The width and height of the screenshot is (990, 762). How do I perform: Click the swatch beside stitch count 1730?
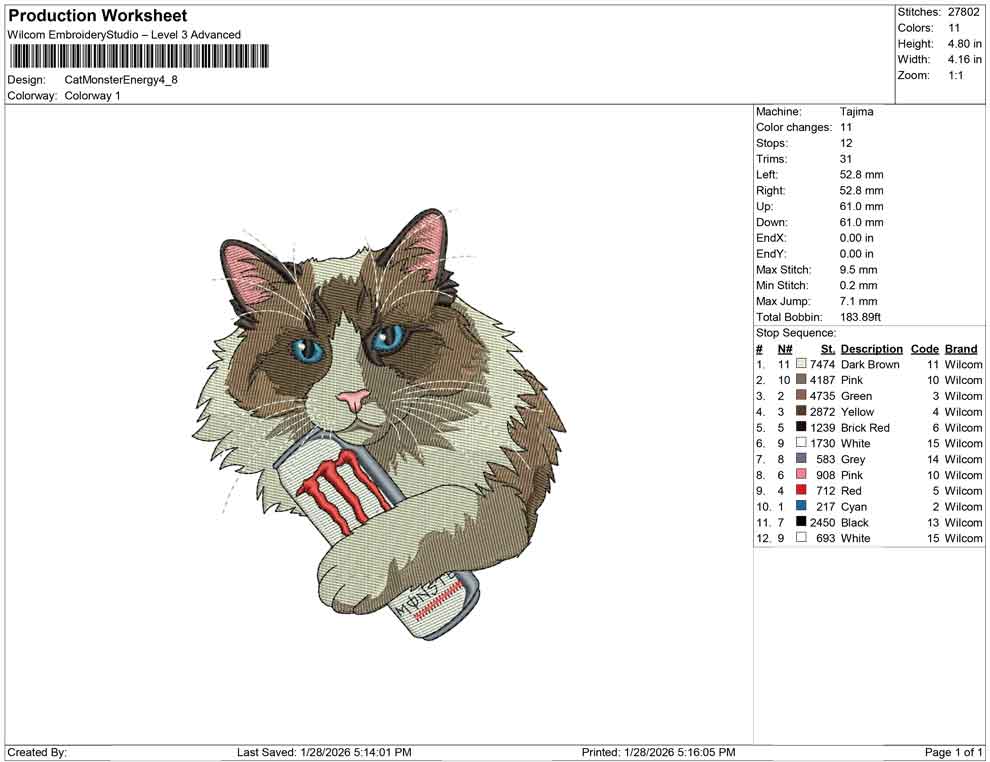pyautogui.click(x=801, y=443)
